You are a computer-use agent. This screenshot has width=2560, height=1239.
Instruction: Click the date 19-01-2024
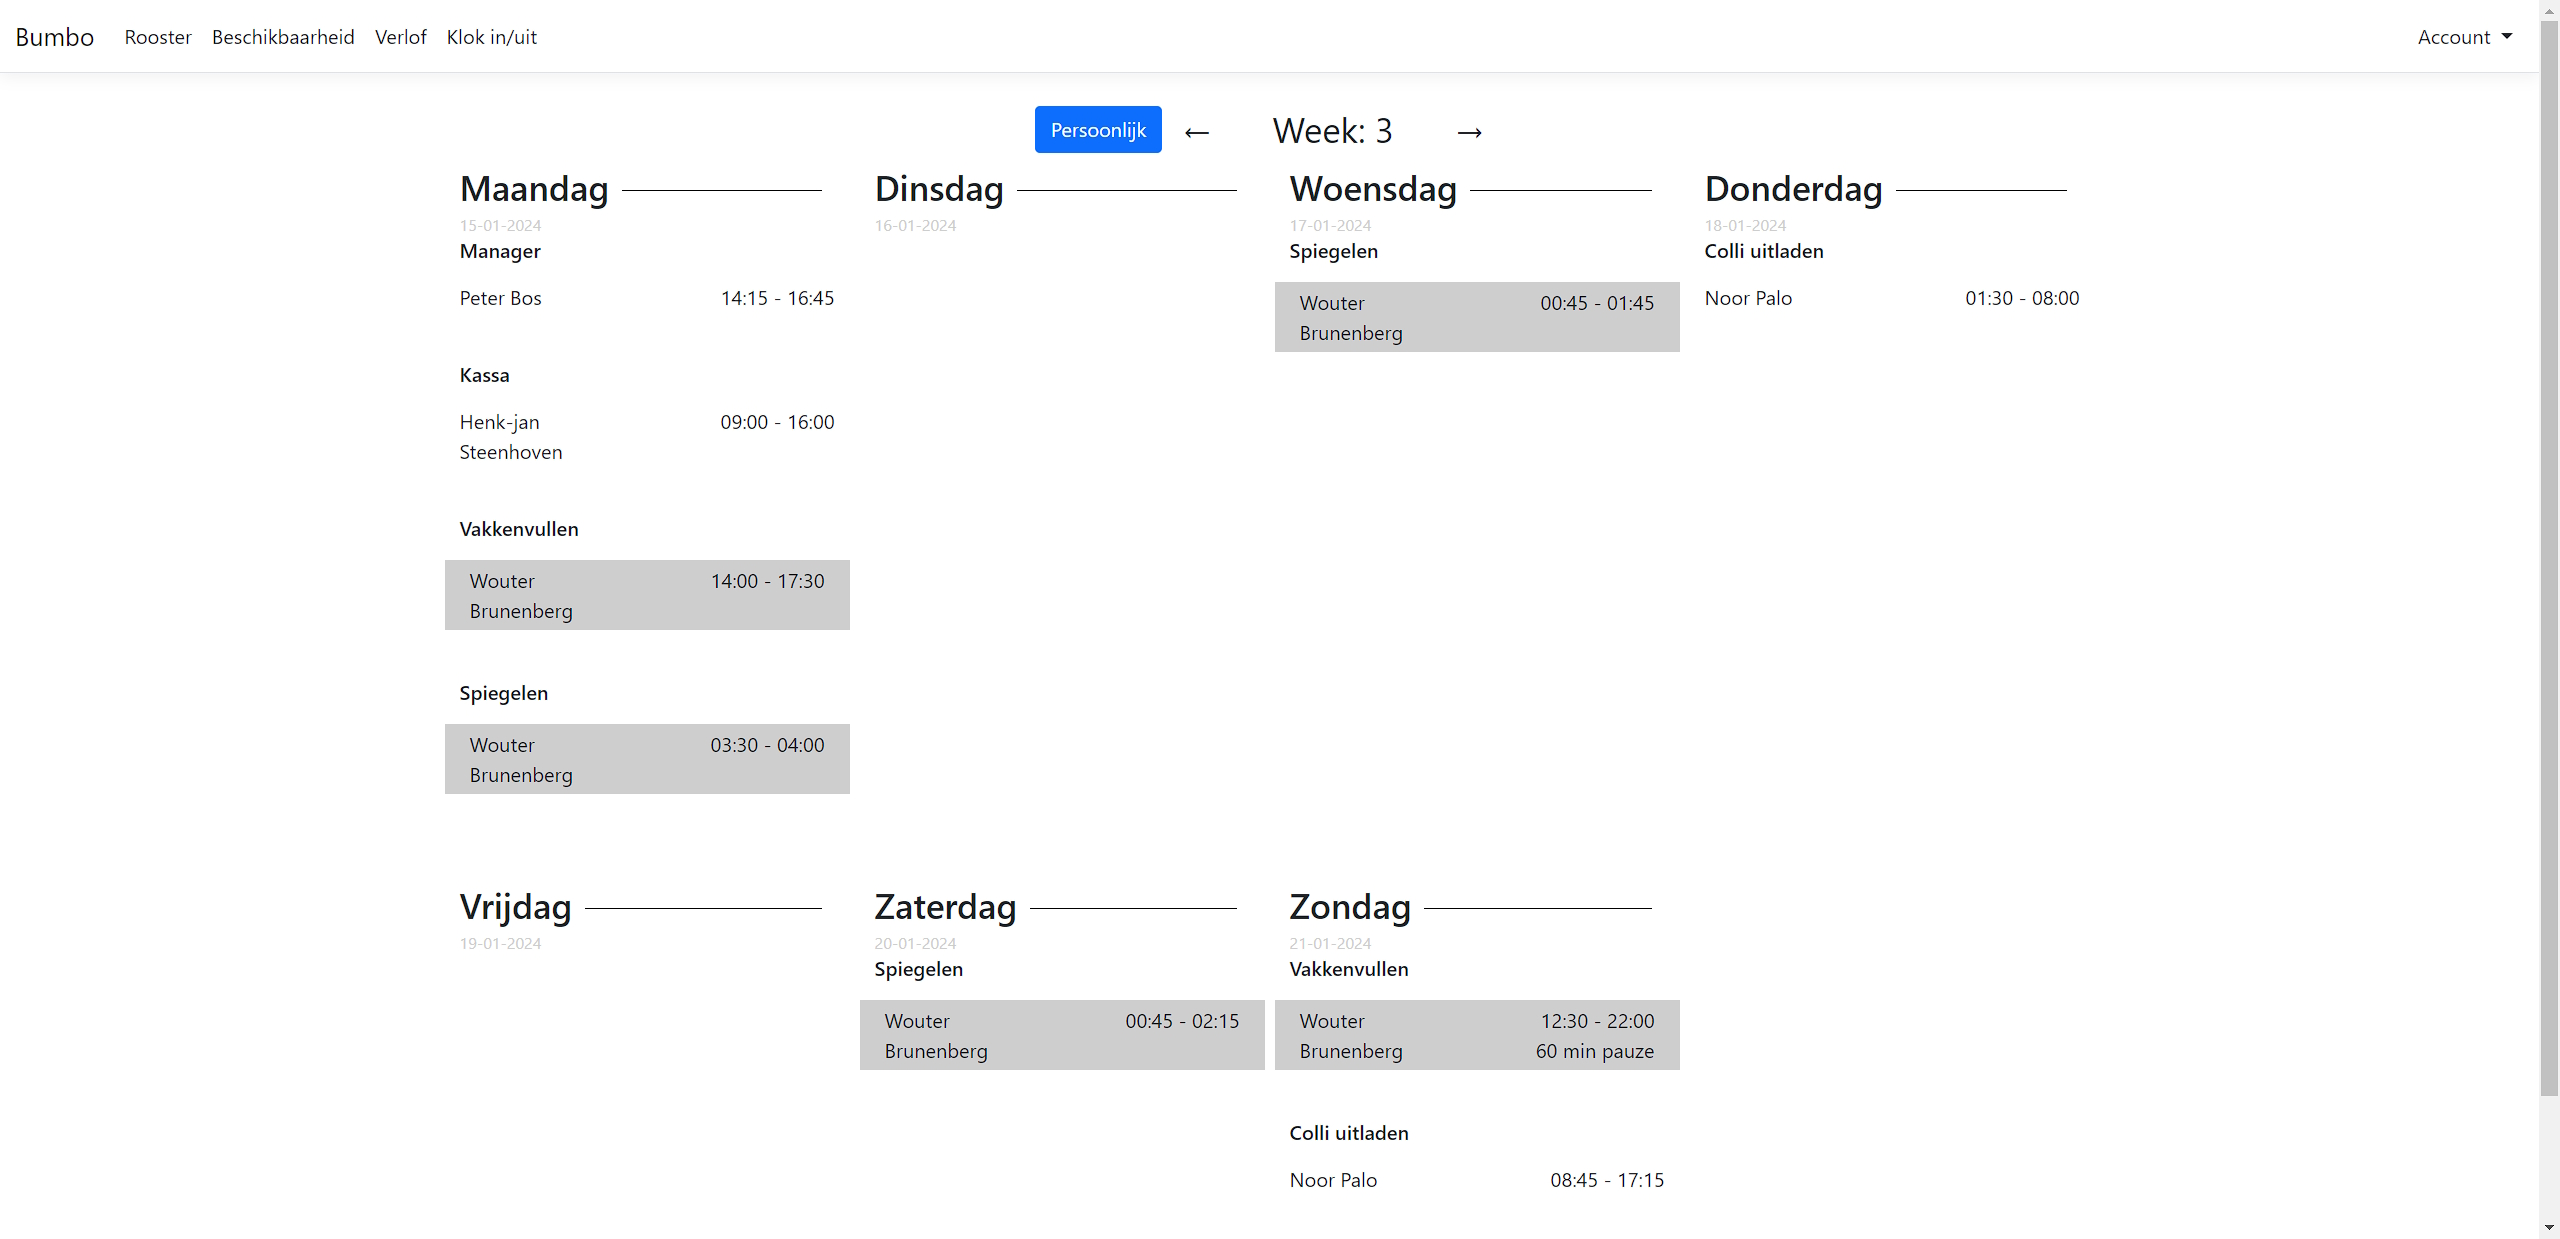500,944
